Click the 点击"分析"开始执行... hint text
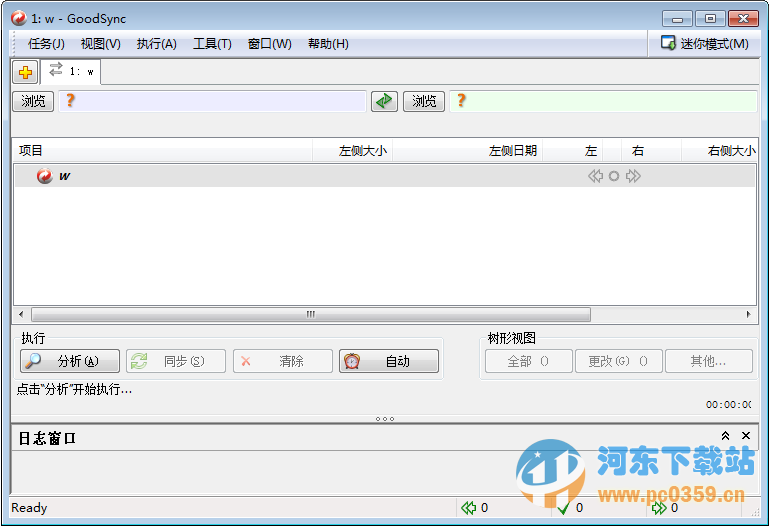The width and height of the screenshot is (770, 526). click(x=74, y=389)
